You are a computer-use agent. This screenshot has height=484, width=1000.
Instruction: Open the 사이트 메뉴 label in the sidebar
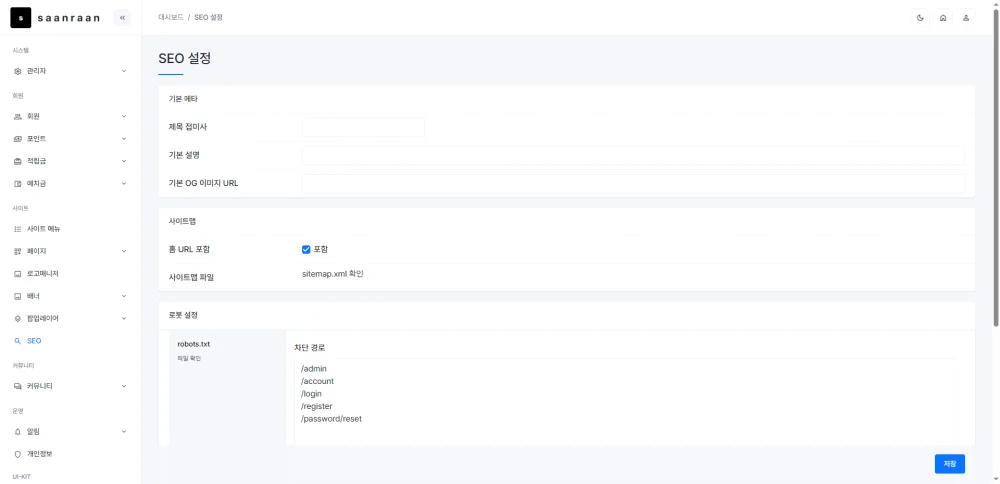click(x=43, y=229)
